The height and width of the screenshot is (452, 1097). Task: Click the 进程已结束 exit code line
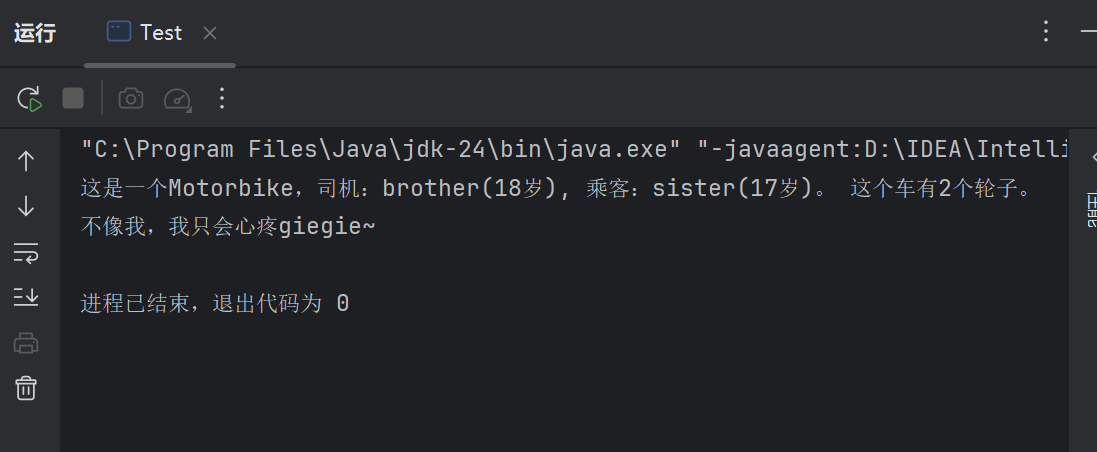215,303
